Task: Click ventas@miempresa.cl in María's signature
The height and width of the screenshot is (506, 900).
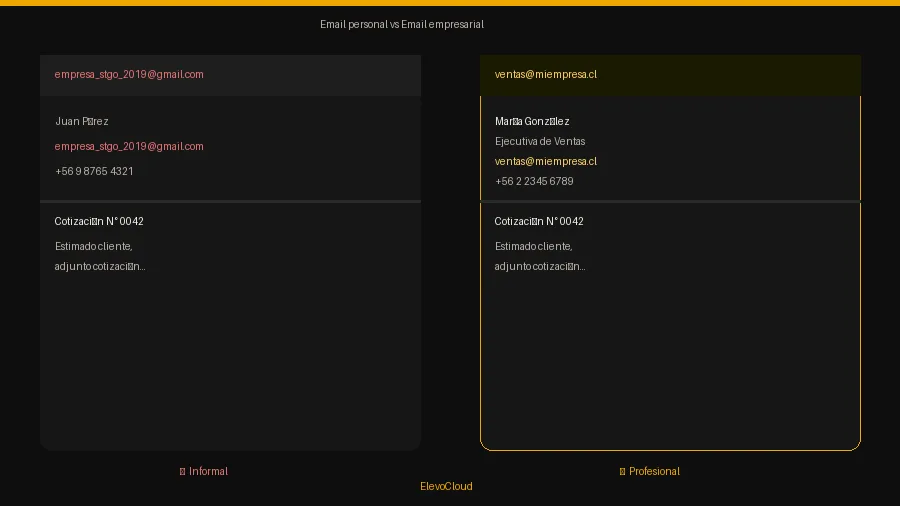Action: pos(546,162)
